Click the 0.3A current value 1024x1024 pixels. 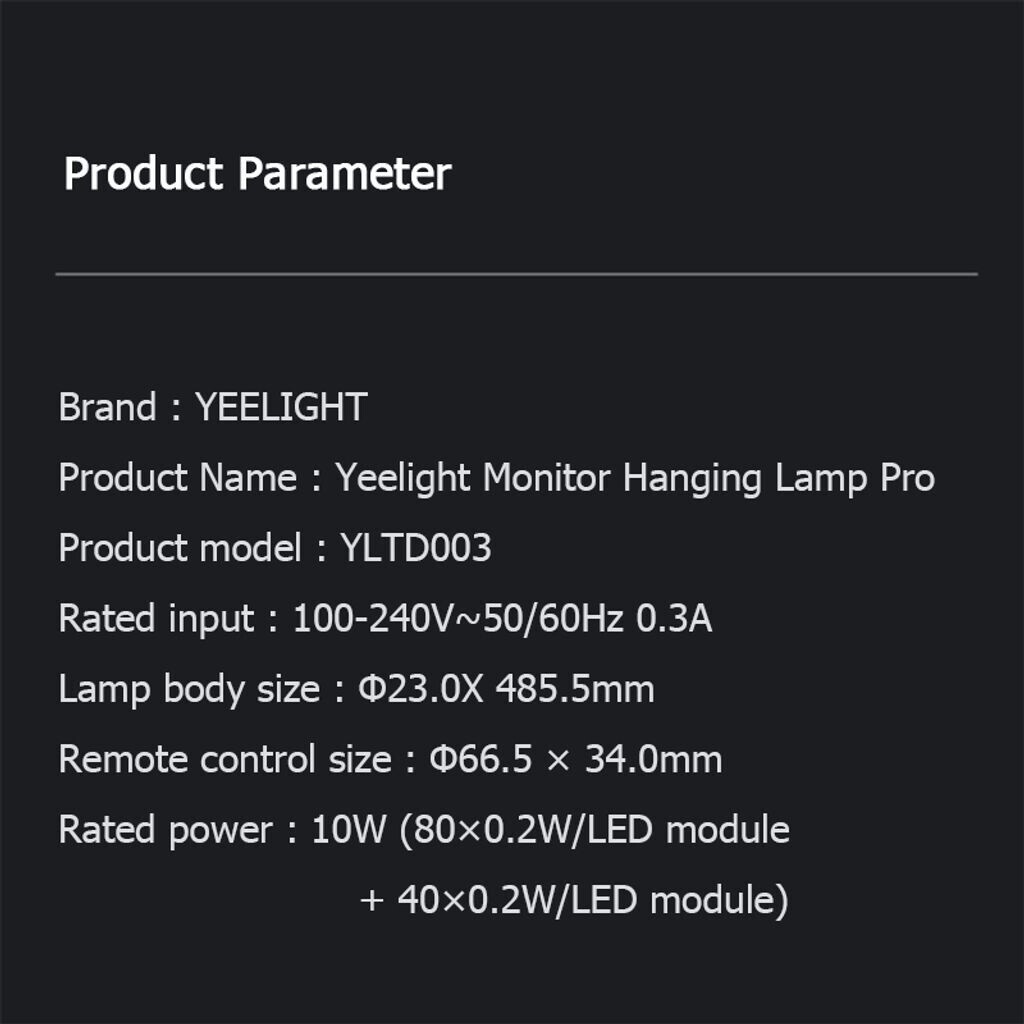[674, 619]
